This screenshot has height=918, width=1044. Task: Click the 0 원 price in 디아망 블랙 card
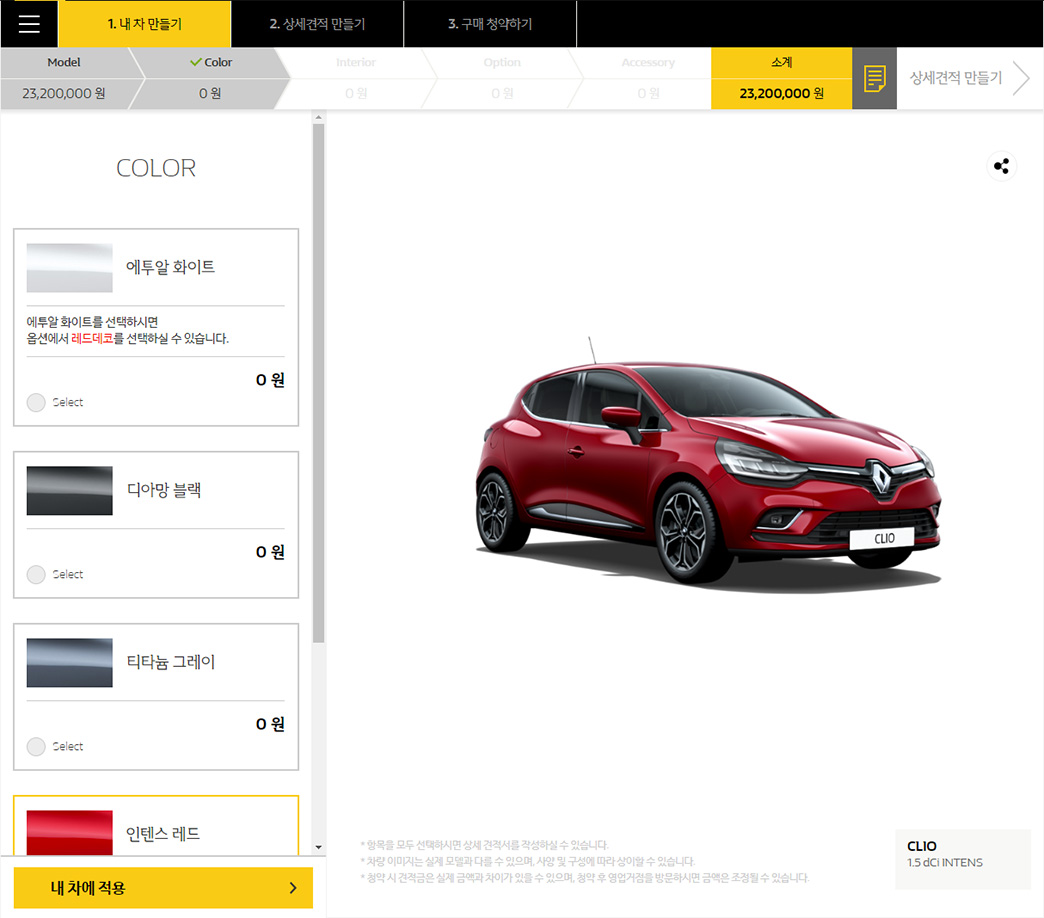coord(270,552)
